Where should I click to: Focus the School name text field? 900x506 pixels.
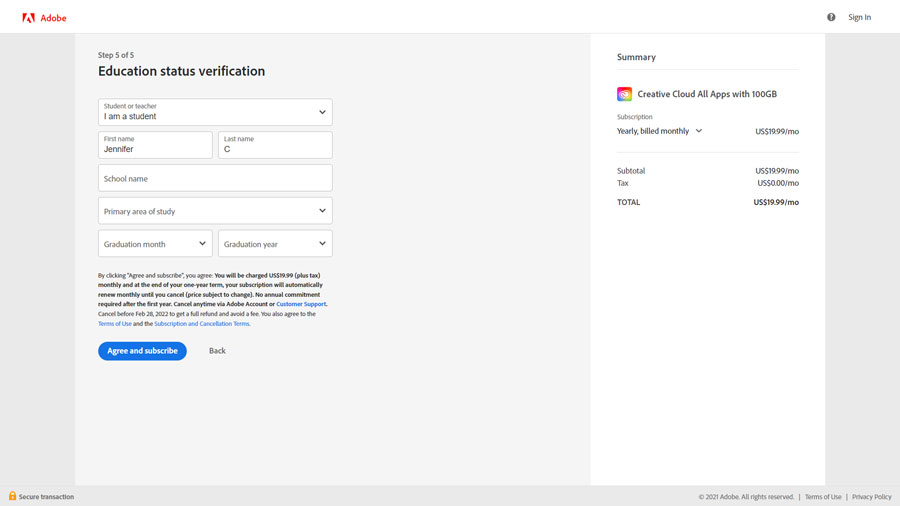[x=215, y=178]
